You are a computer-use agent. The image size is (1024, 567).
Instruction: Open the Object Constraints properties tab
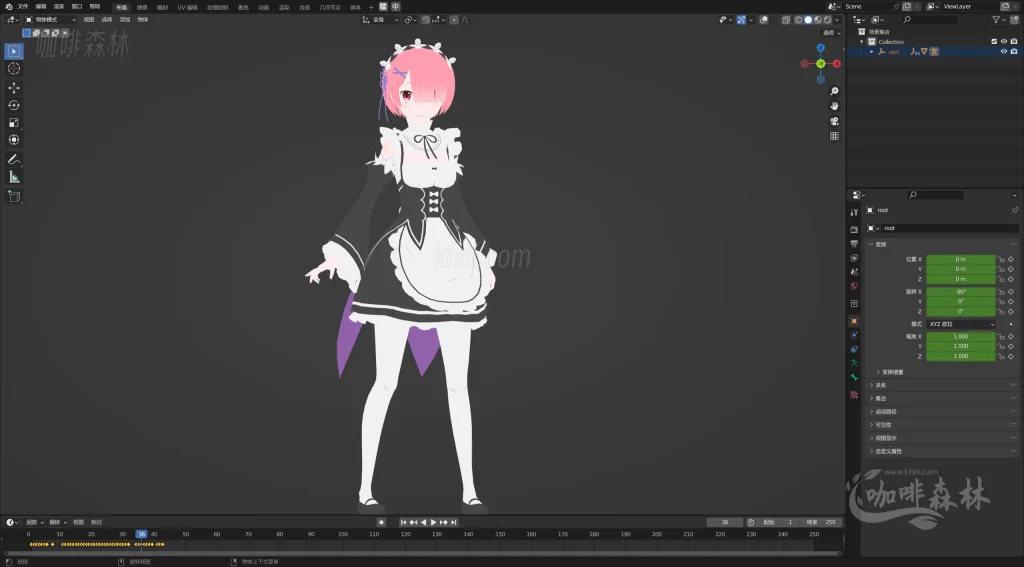pos(854,349)
